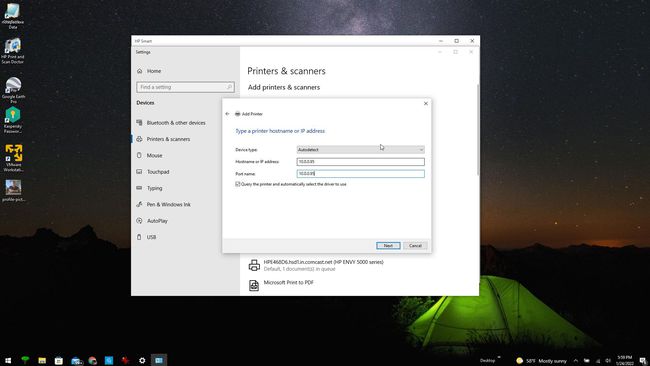The height and width of the screenshot is (366, 650).
Task: Click the Find a setting search box
Action: [x=185, y=87]
